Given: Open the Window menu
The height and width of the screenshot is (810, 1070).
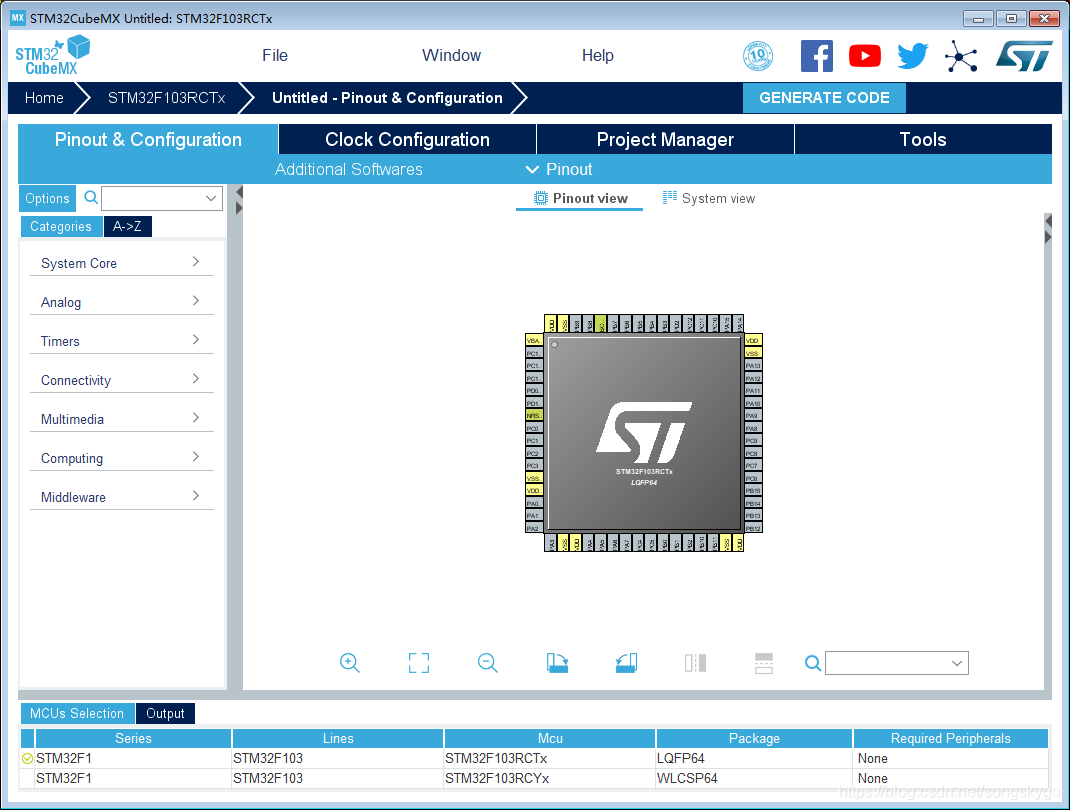Looking at the screenshot, I should [x=450, y=55].
